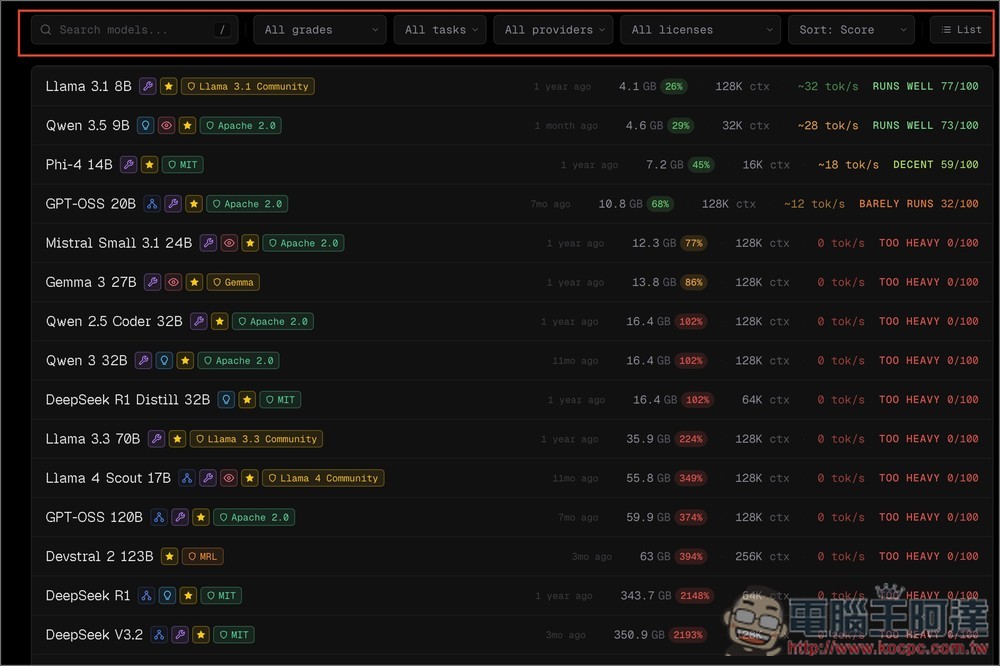Click the eye vision icon on Llama 4 Scout 17B
Screen dimensions: 1000x666
pyautogui.click(x=229, y=478)
